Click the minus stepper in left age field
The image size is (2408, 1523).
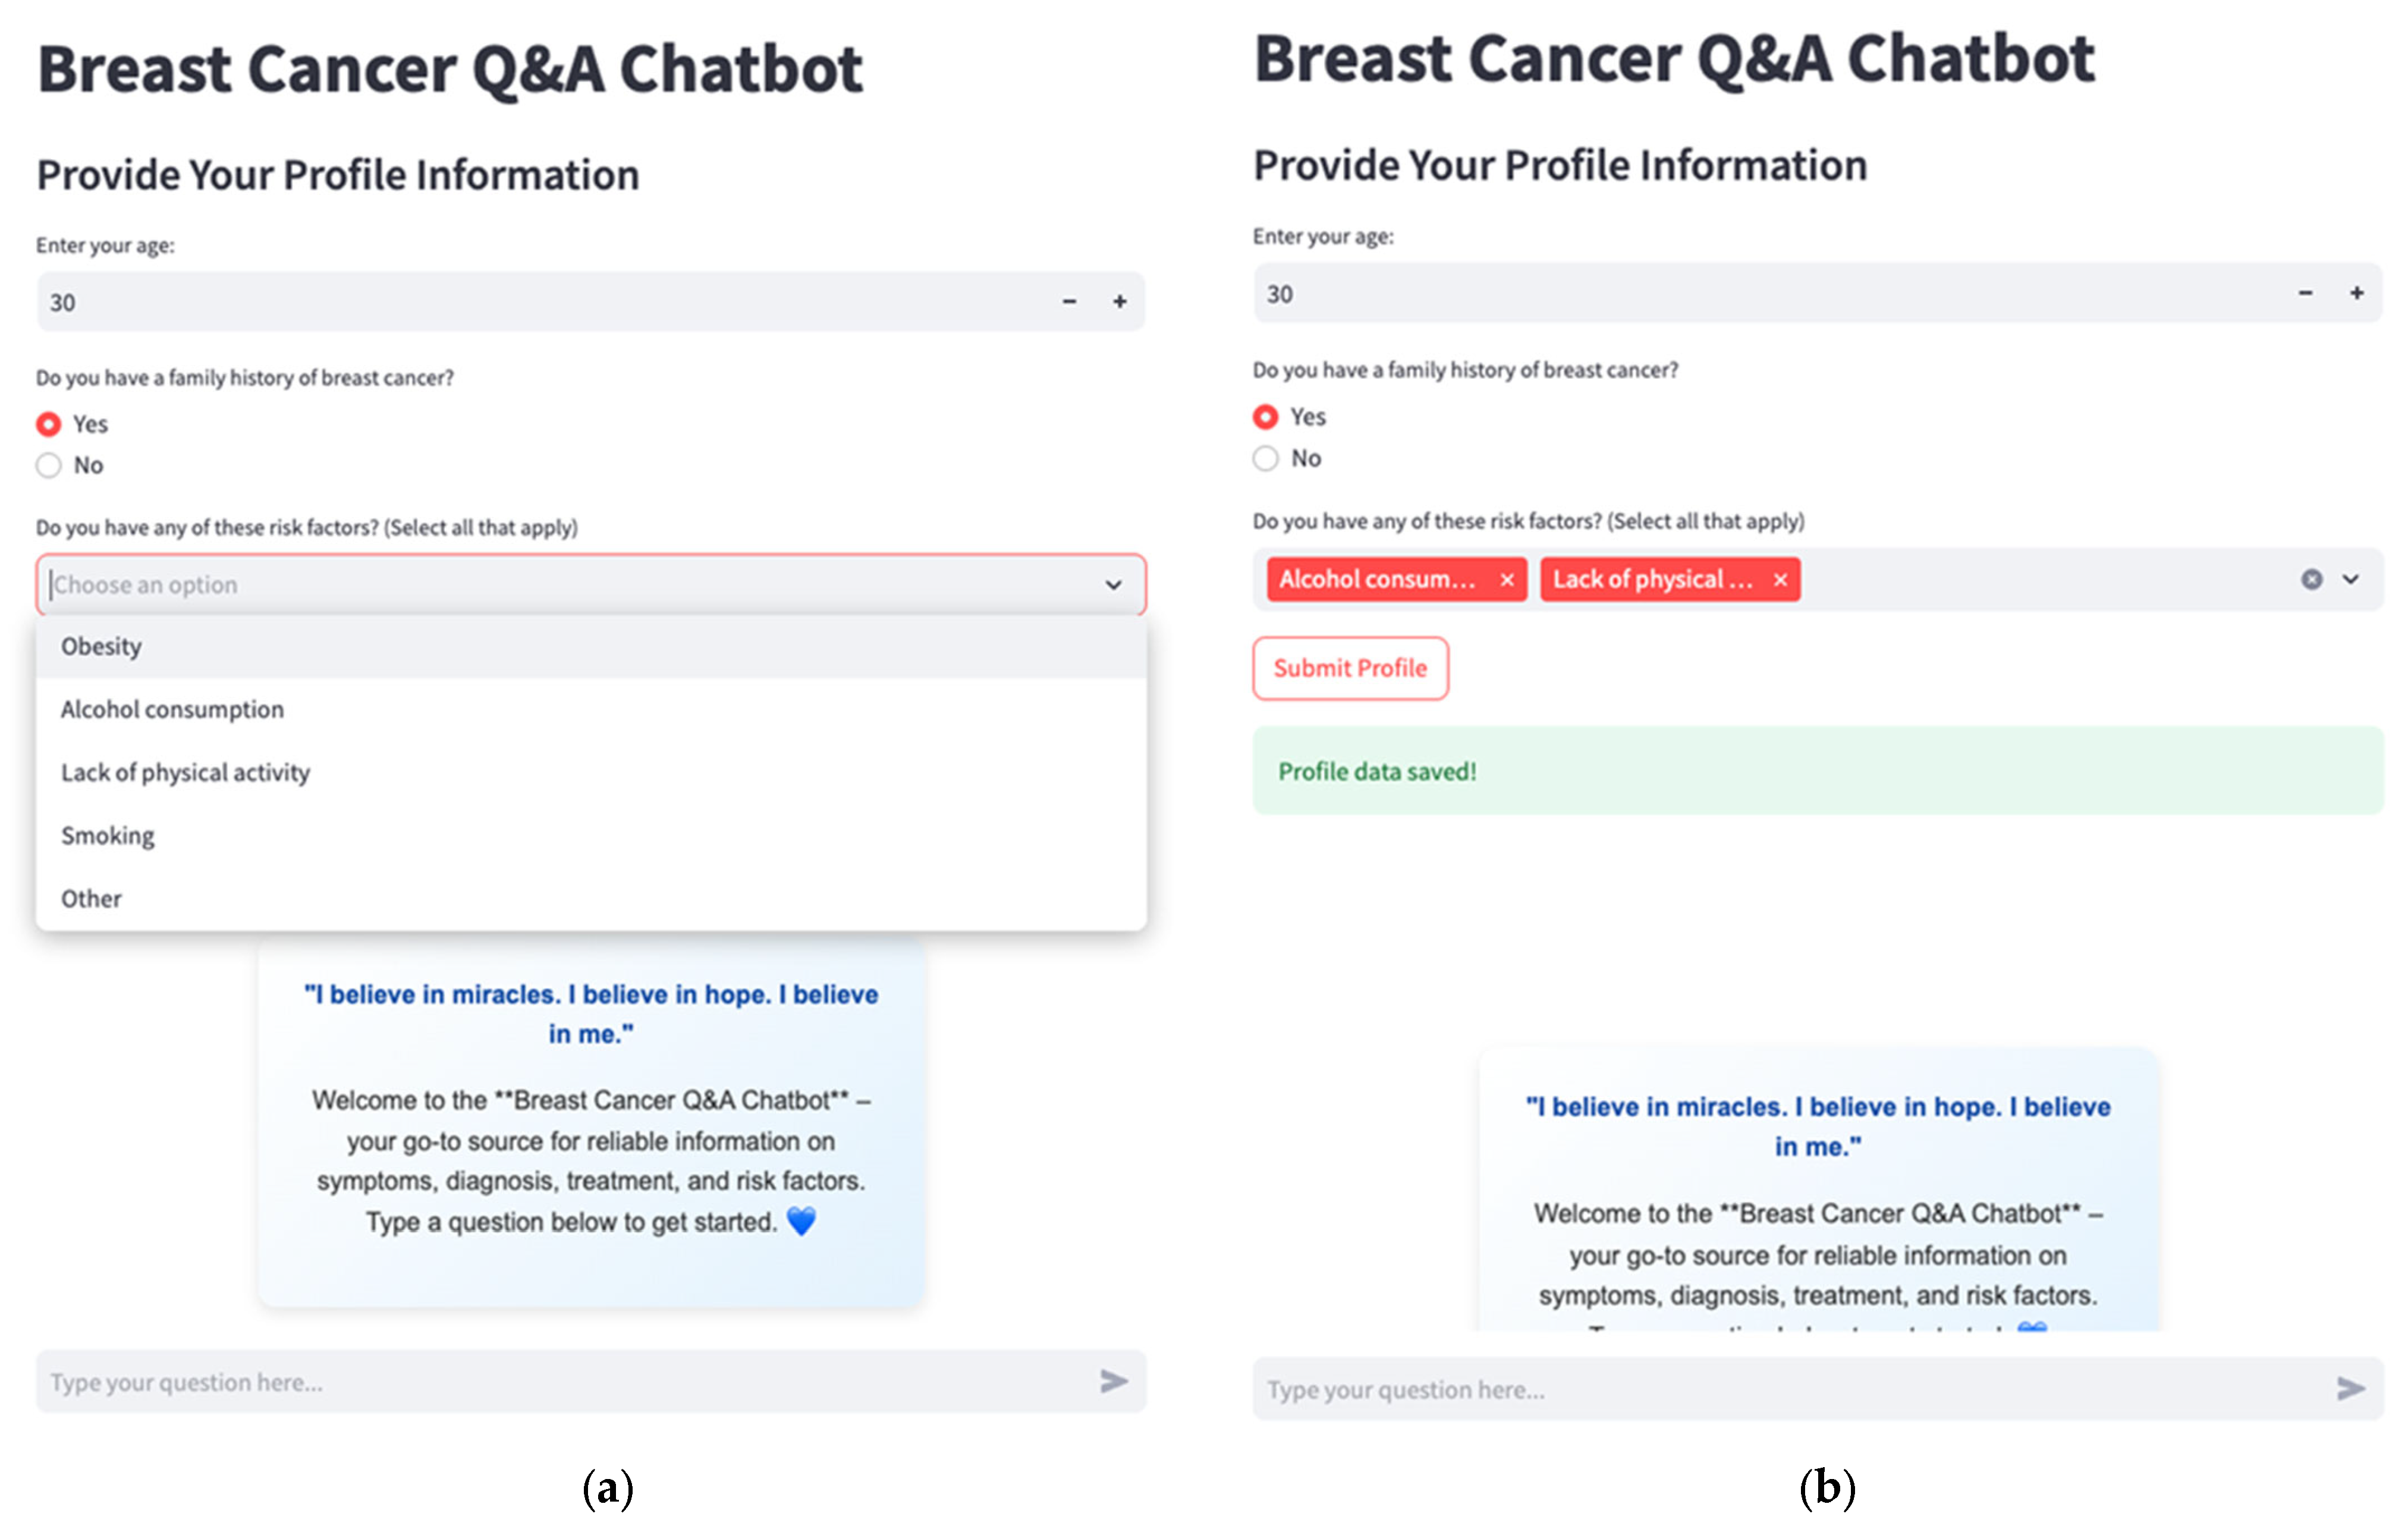1069,301
